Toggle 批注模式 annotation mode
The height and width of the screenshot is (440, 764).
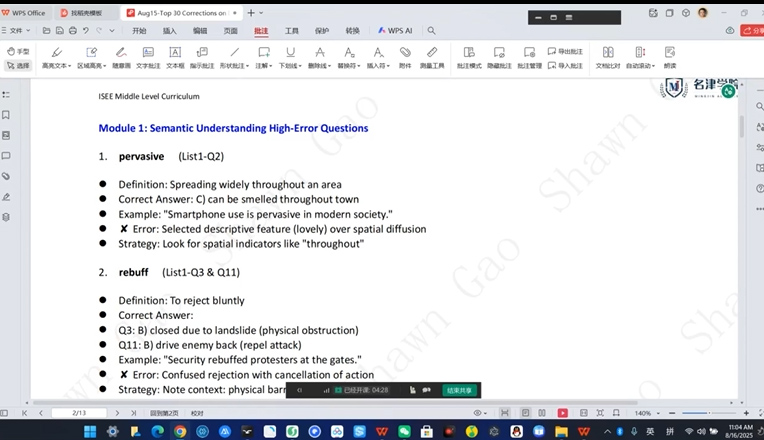click(x=469, y=57)
